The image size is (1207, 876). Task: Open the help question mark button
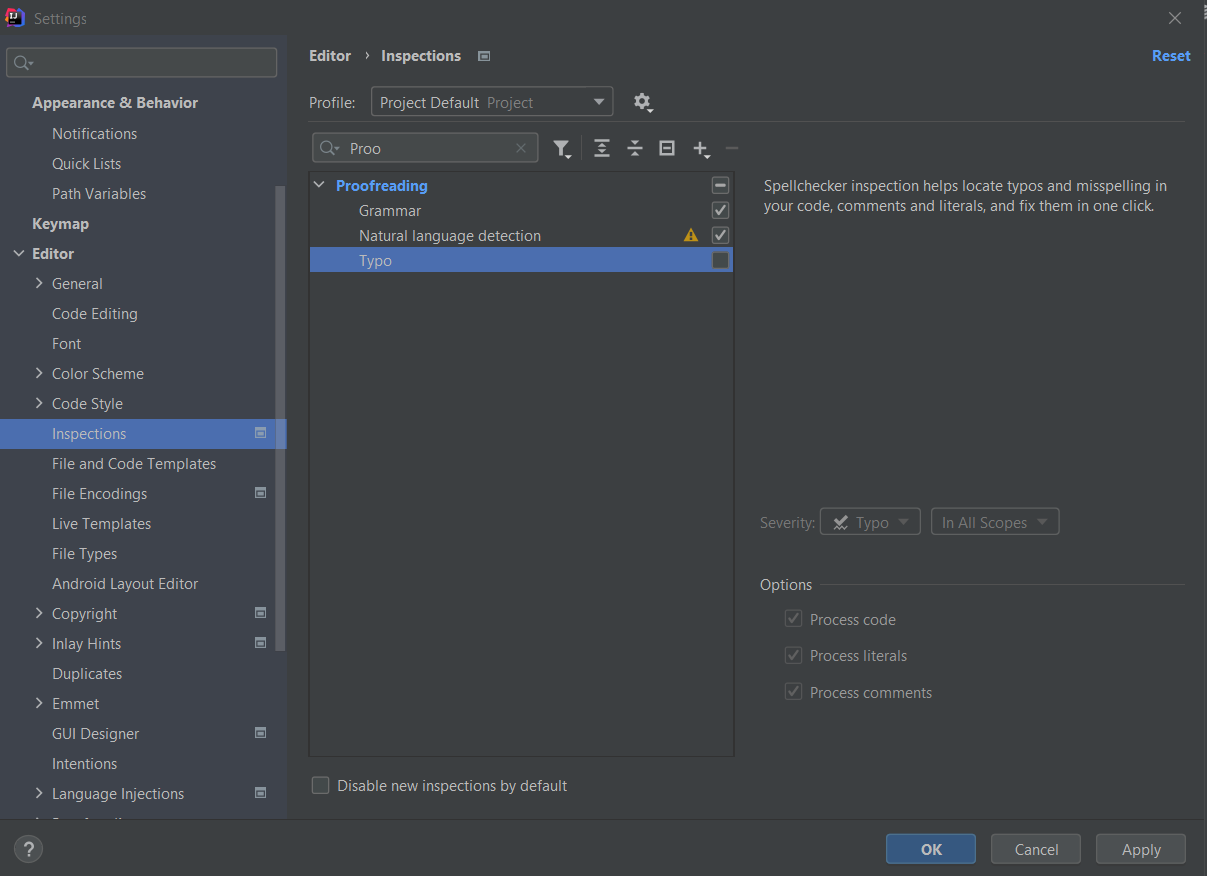click(28, 850)
